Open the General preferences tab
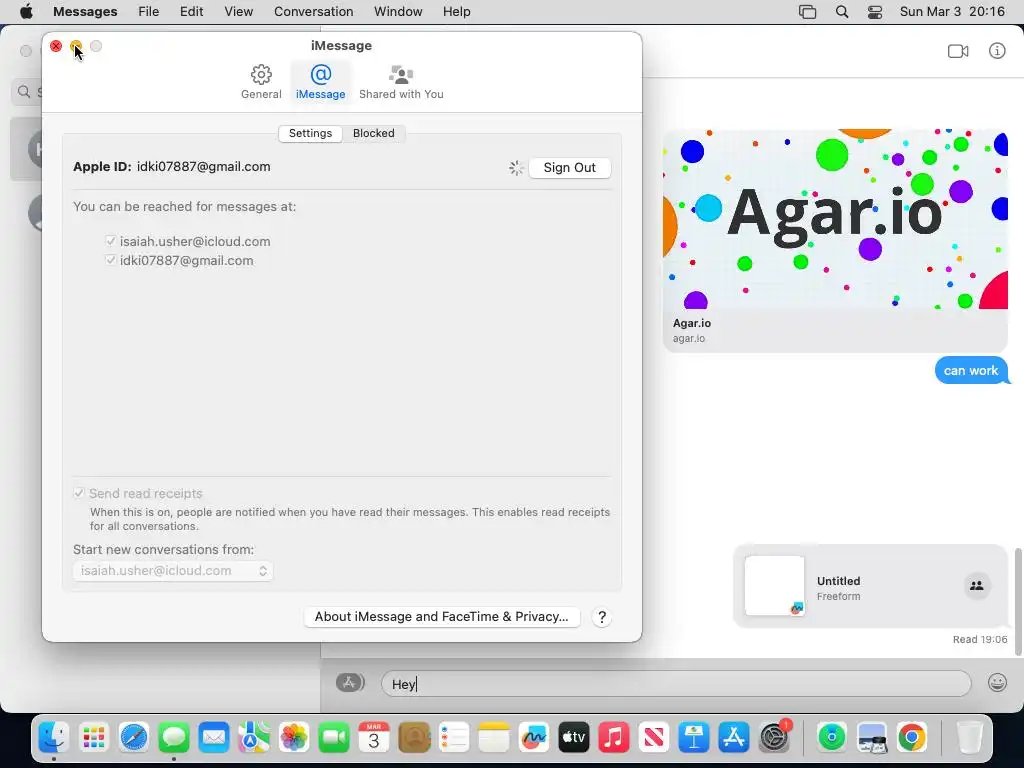The image size is (1024, 768). click(x=261, y=82)
